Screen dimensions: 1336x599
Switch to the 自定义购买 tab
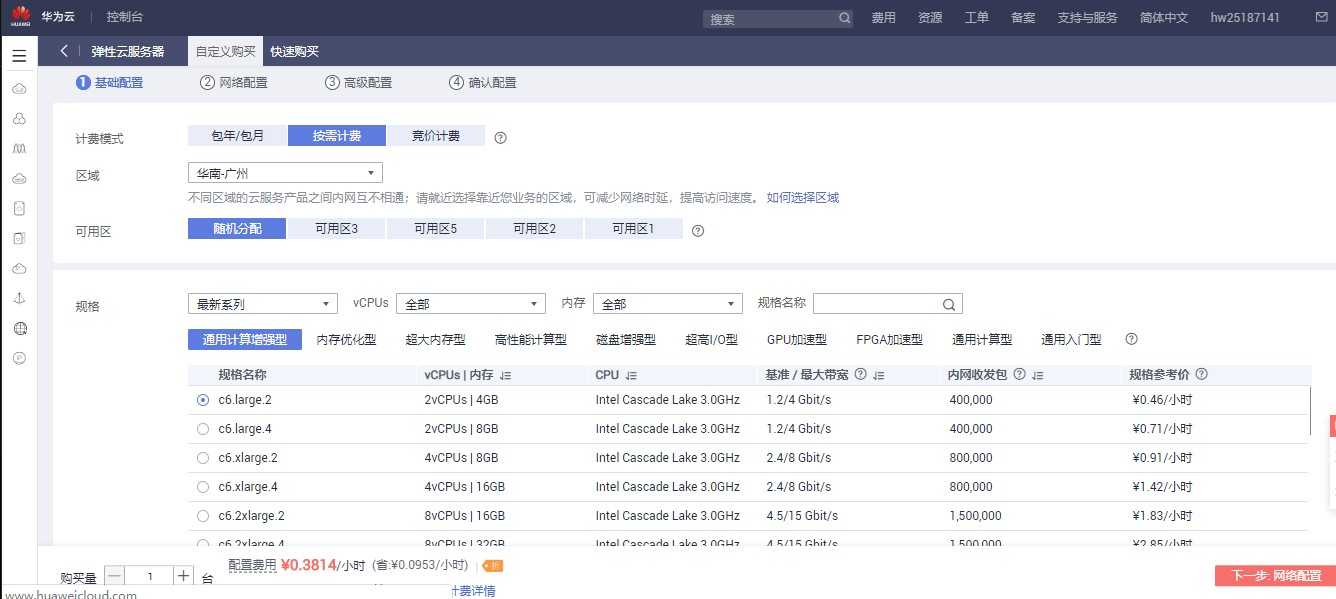coord(226,51)
